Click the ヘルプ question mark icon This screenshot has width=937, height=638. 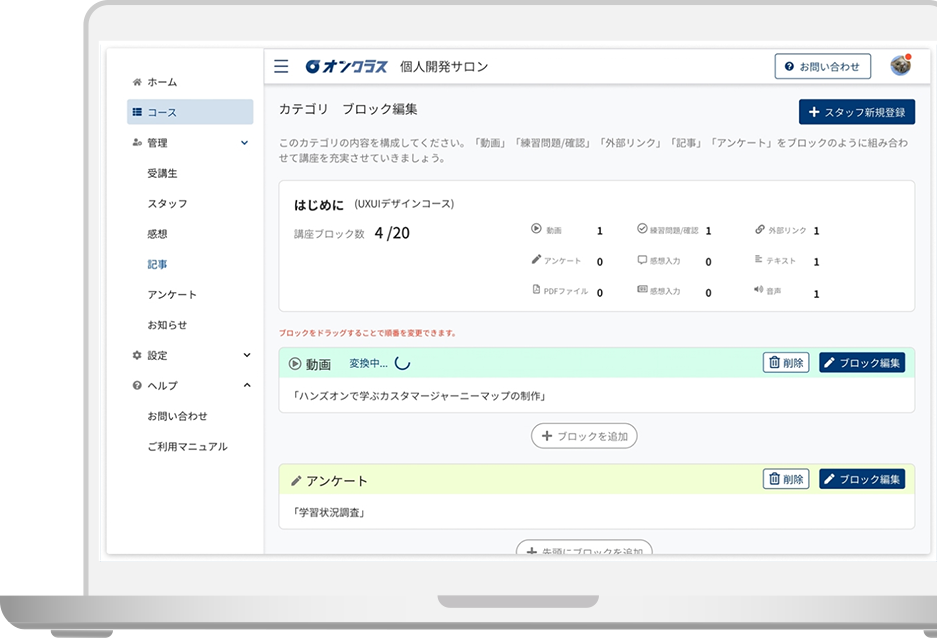137,385
